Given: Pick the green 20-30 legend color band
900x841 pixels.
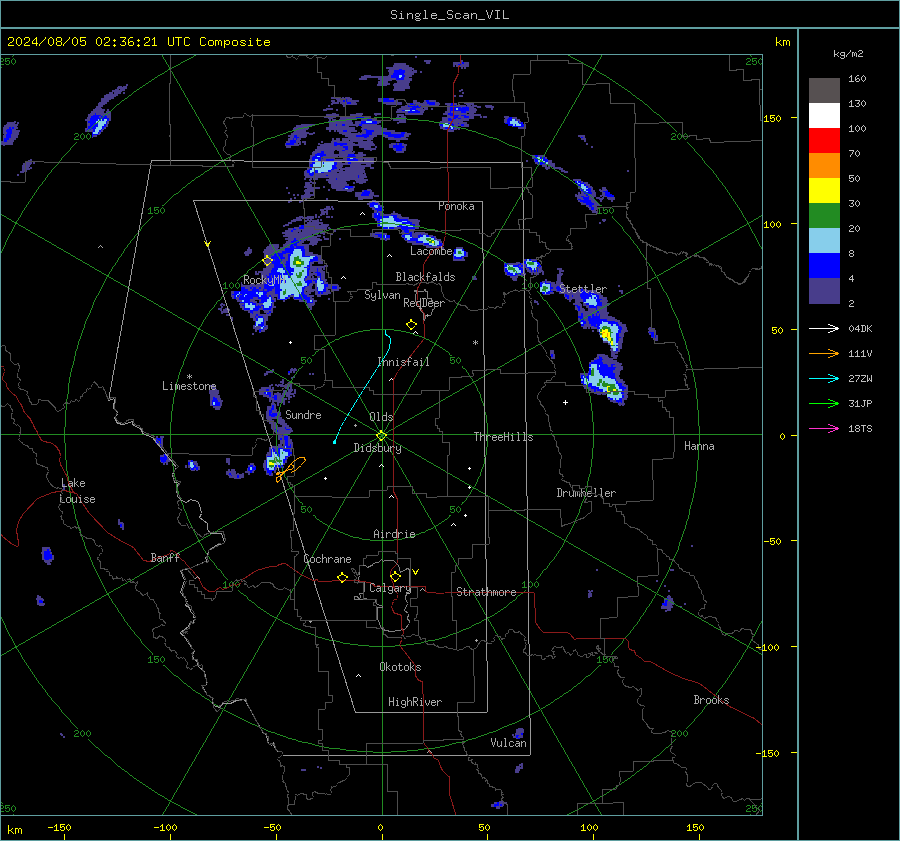Looking at the screenshot, I should tap(824, 216).
